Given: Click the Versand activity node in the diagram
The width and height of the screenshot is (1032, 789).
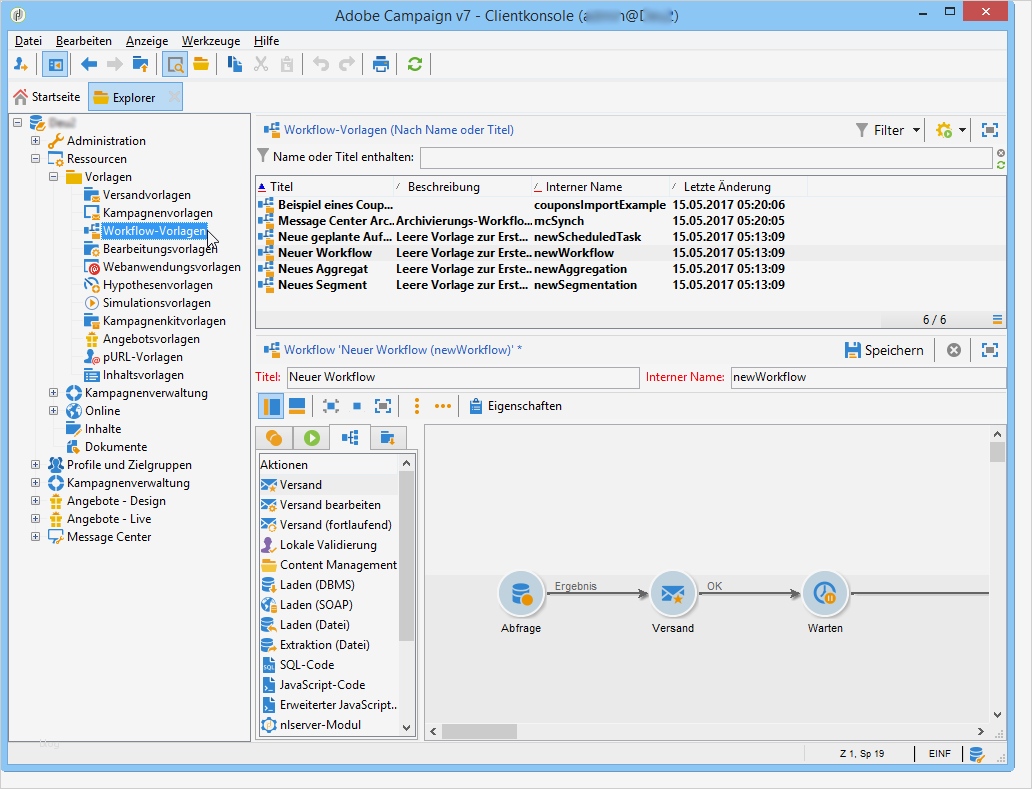Looking at the screenshot, I should [672, 594].
